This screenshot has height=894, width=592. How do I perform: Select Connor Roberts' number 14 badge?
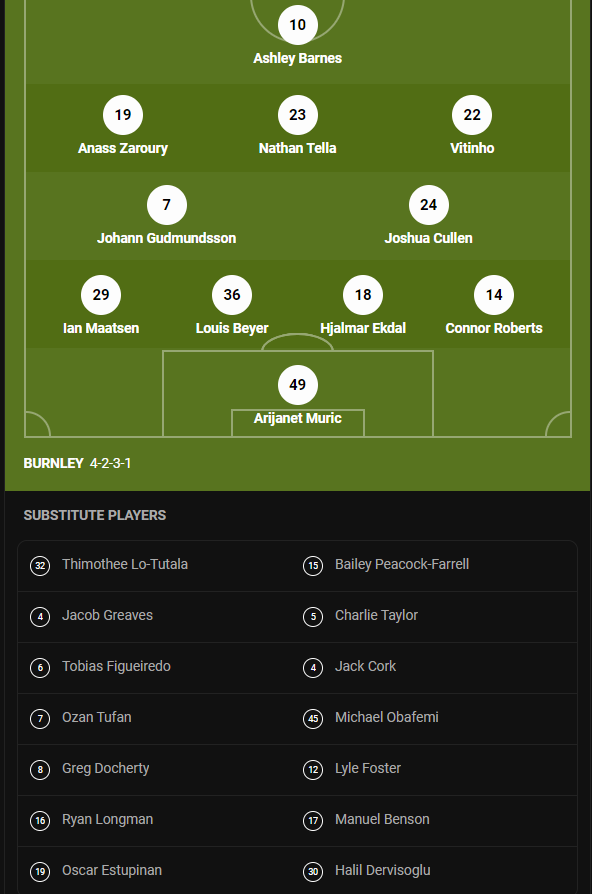[x=494, y=295]
